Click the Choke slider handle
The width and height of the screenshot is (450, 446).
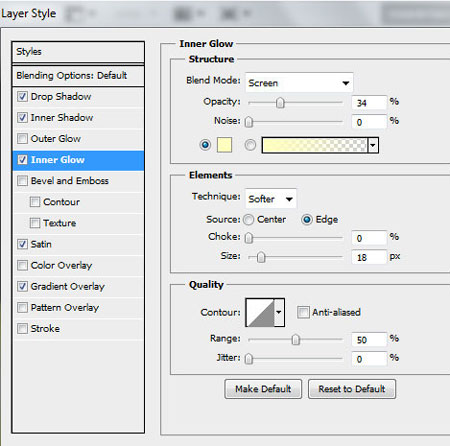249,238
